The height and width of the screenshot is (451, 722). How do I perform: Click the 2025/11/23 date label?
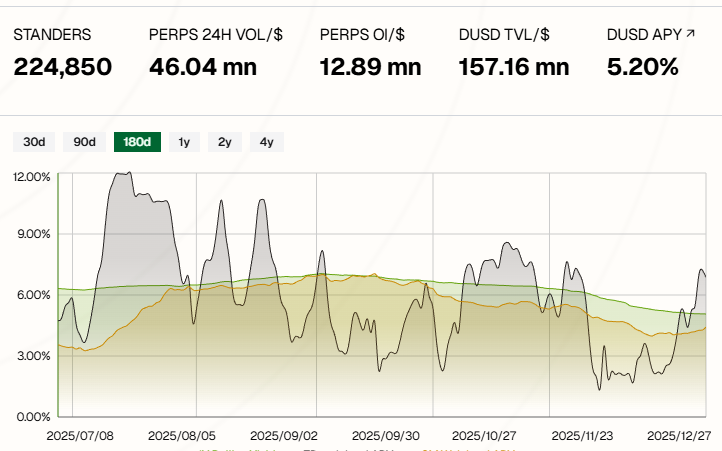(x=582, y=435)
